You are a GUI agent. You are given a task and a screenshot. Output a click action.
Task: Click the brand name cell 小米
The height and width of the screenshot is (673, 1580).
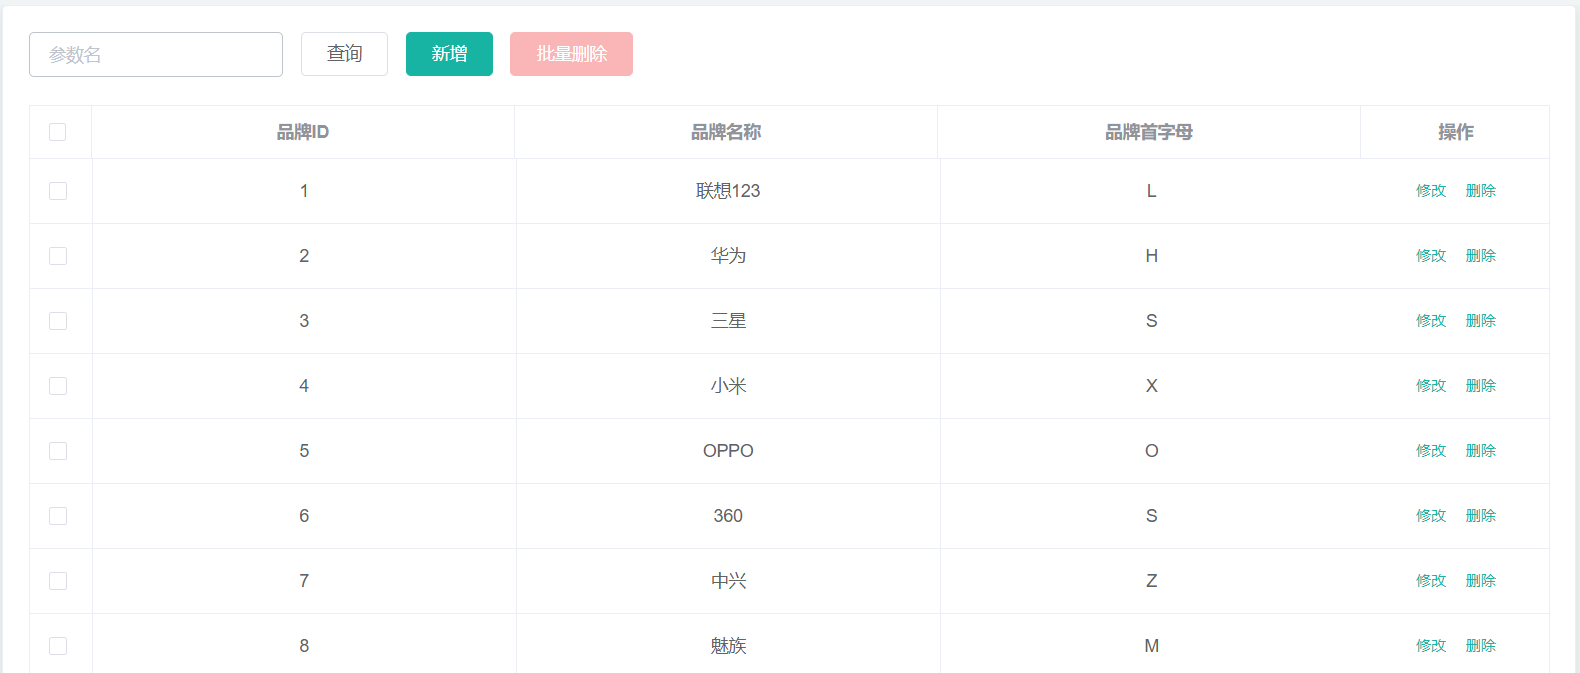click(728, 386)
